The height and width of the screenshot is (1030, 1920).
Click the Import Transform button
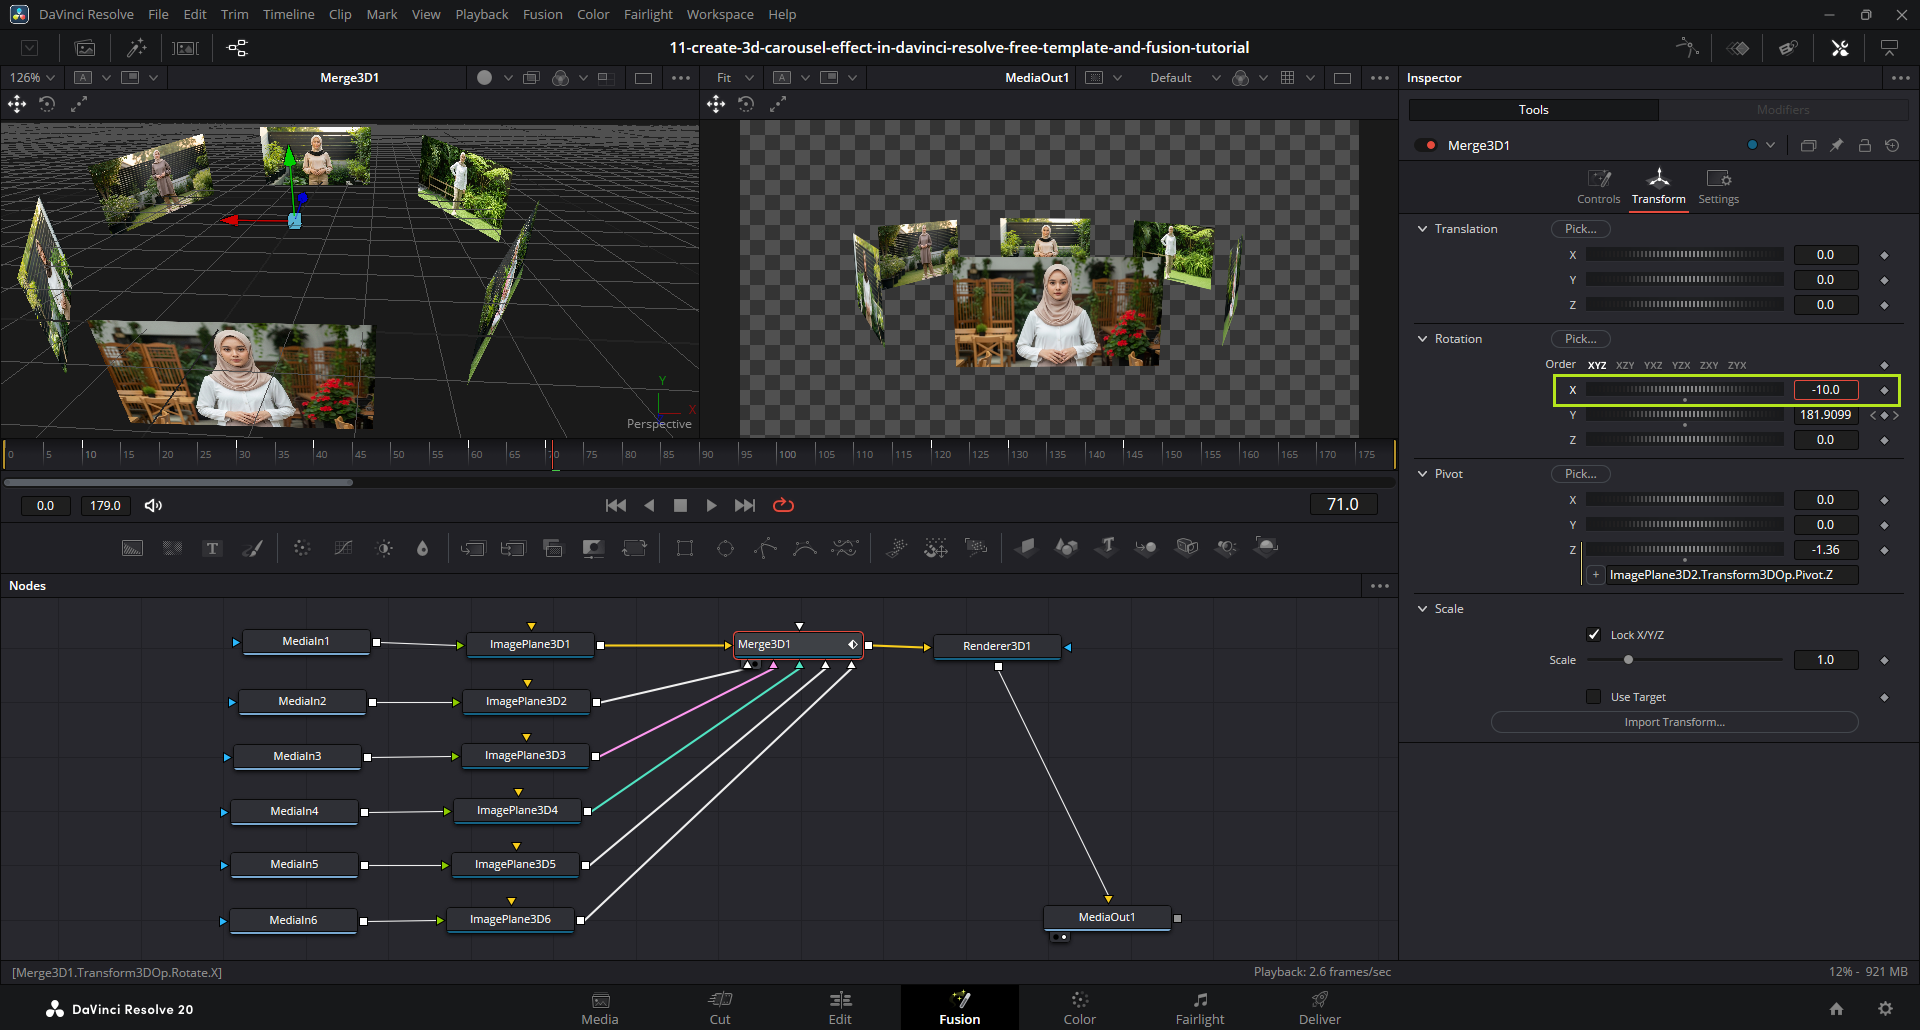[1674, 722]
